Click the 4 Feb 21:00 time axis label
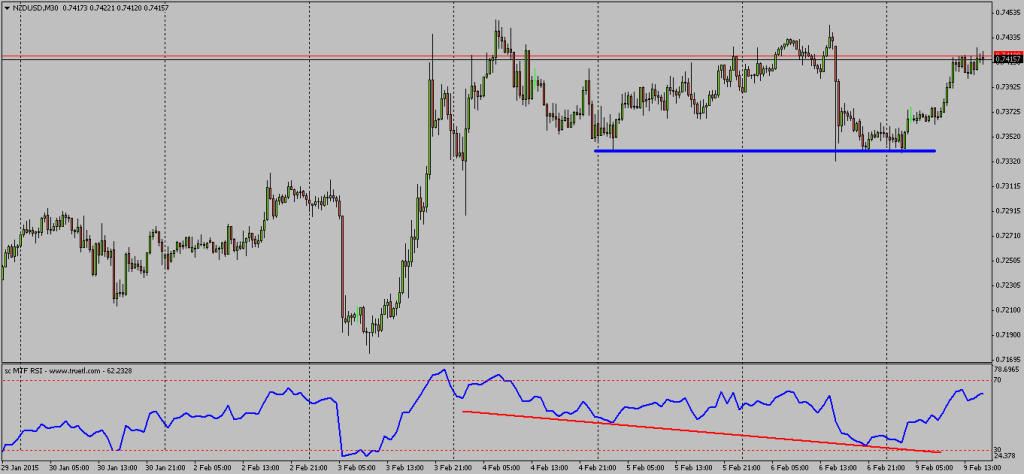1024x474 pixels. click(600, 467)
